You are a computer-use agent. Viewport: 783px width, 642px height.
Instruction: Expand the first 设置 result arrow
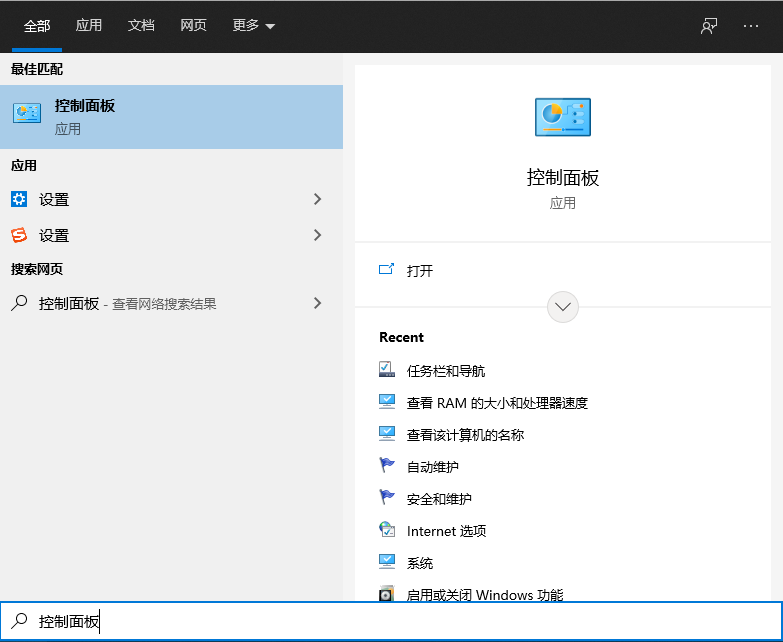318,199
